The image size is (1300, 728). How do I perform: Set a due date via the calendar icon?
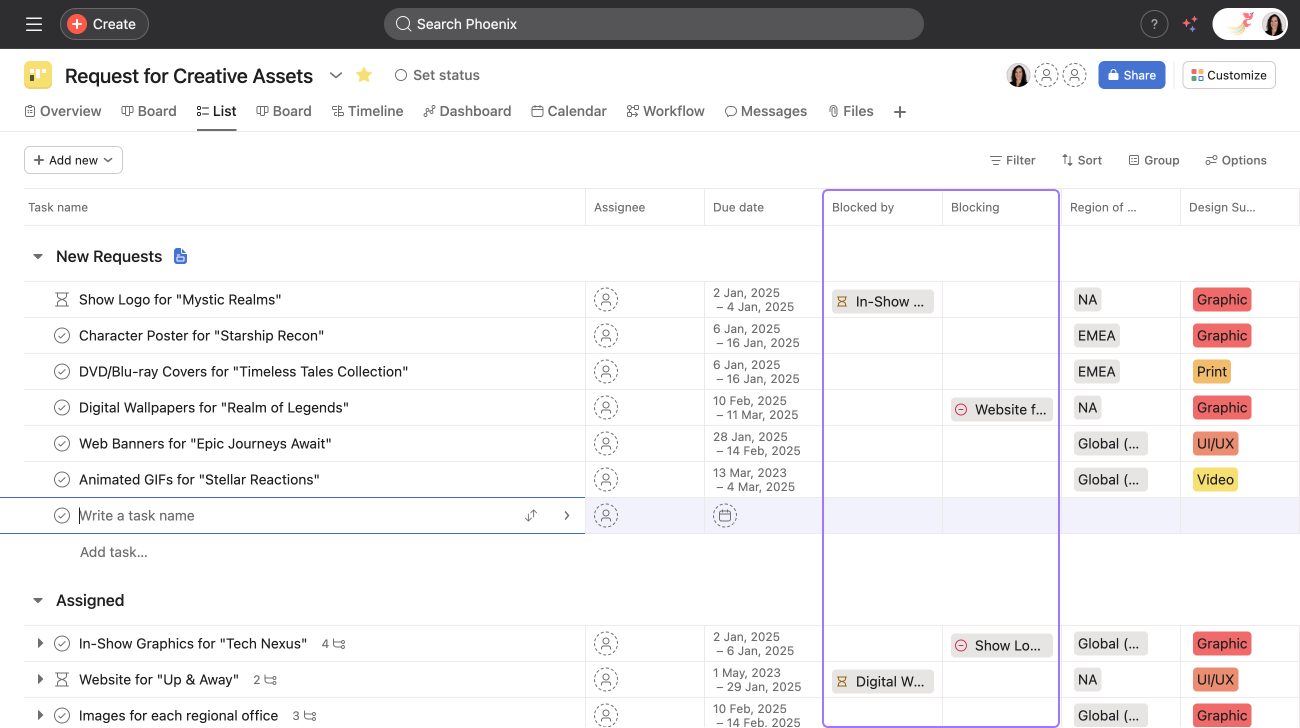click(724, 515)
